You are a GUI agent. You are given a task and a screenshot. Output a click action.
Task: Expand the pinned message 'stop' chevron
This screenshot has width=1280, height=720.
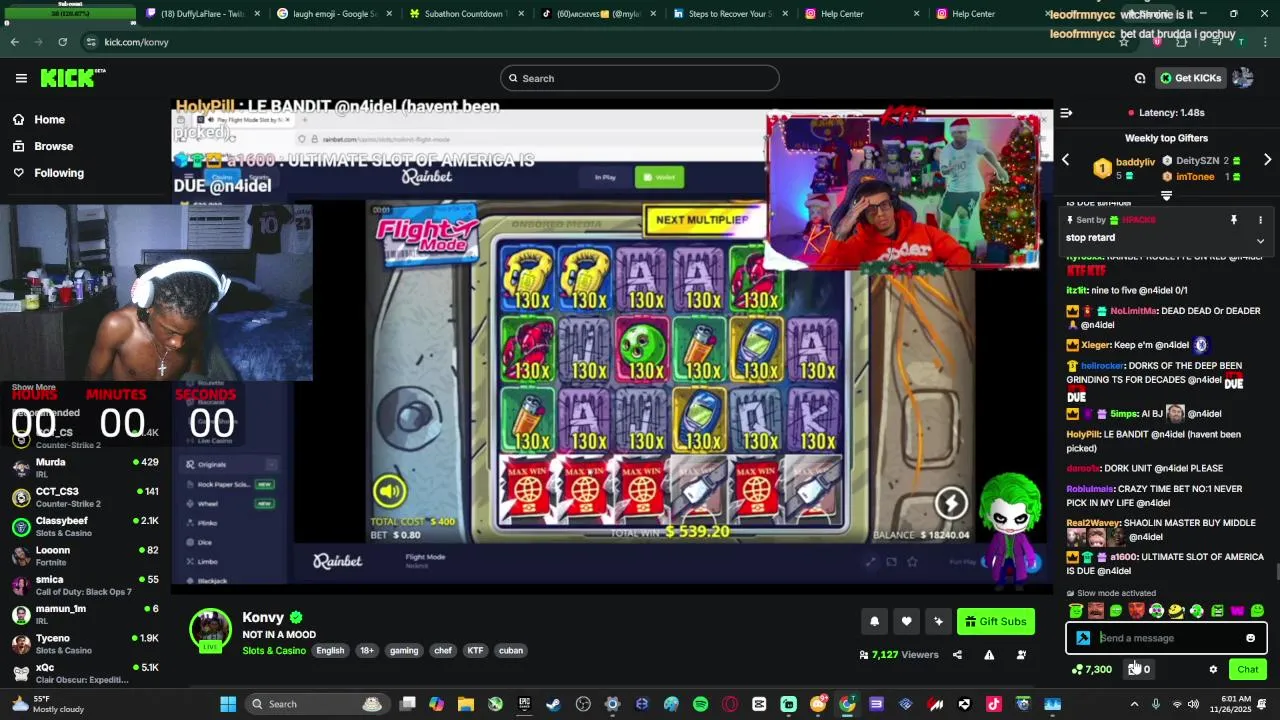(x=1260, y=240)
